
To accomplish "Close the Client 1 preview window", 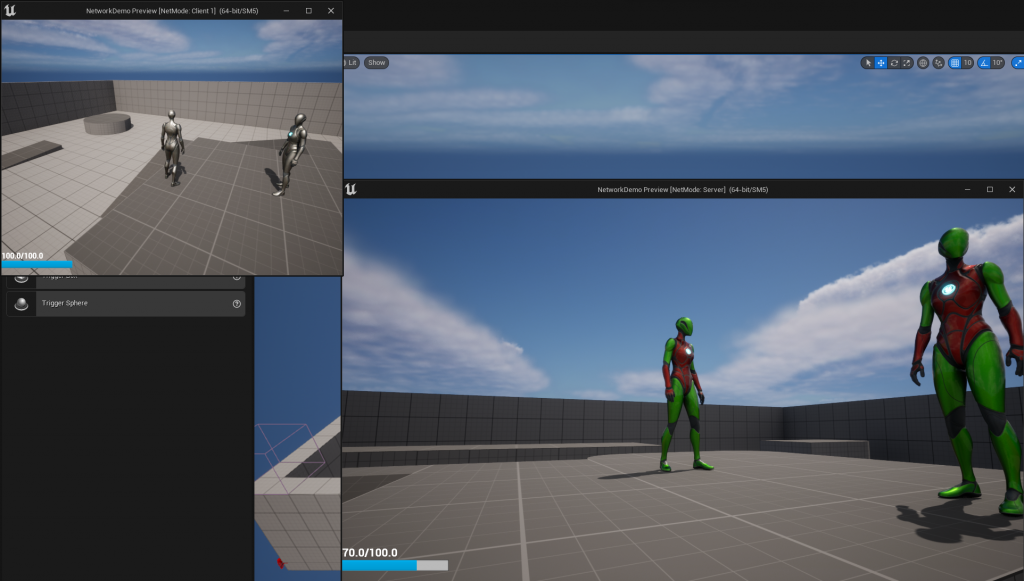I will click(x=331, y=10).
